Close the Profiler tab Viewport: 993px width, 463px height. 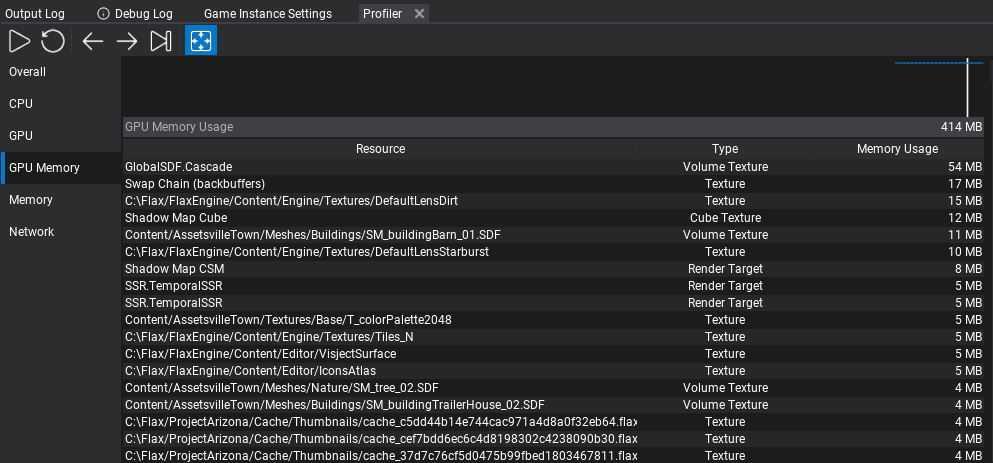pos(419,13)
